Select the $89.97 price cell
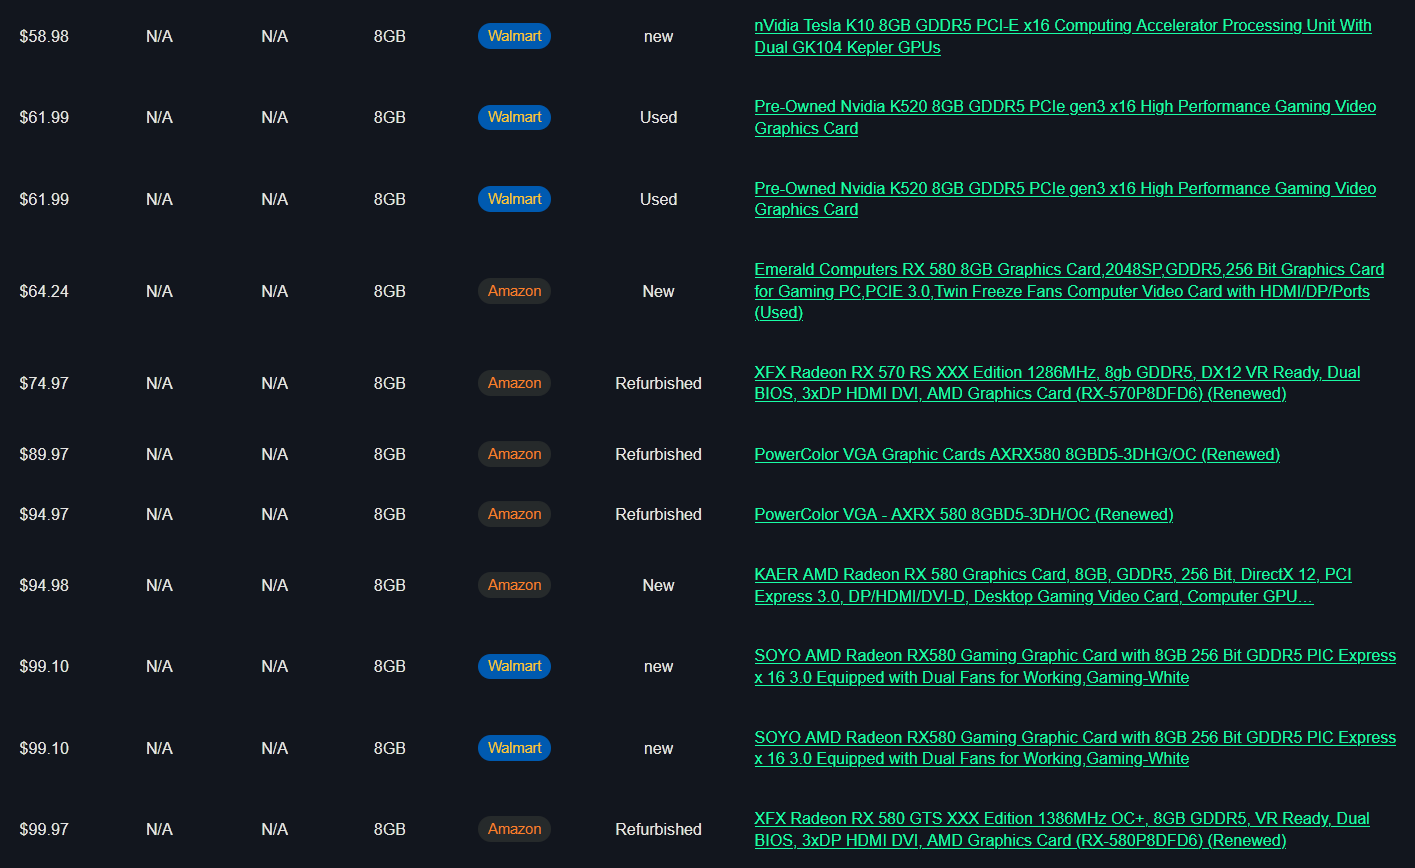Screen dimensions: 1415x868 pyautogui.click(x=44, y=454)
